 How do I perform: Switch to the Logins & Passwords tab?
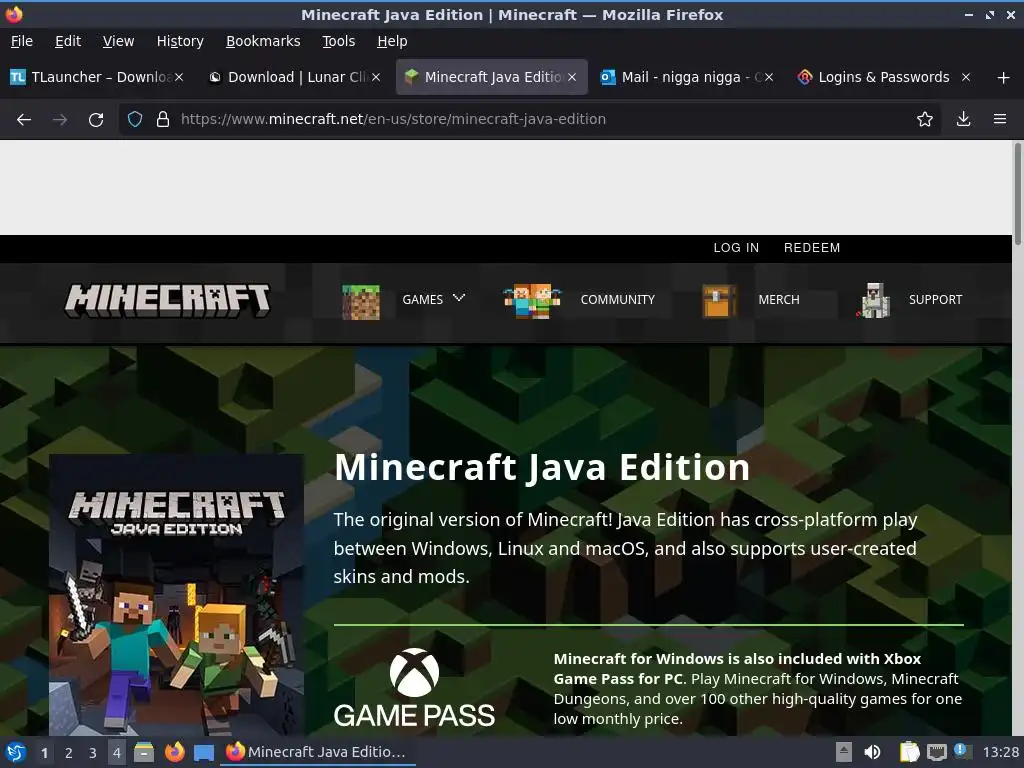click(x=884, y=77)
